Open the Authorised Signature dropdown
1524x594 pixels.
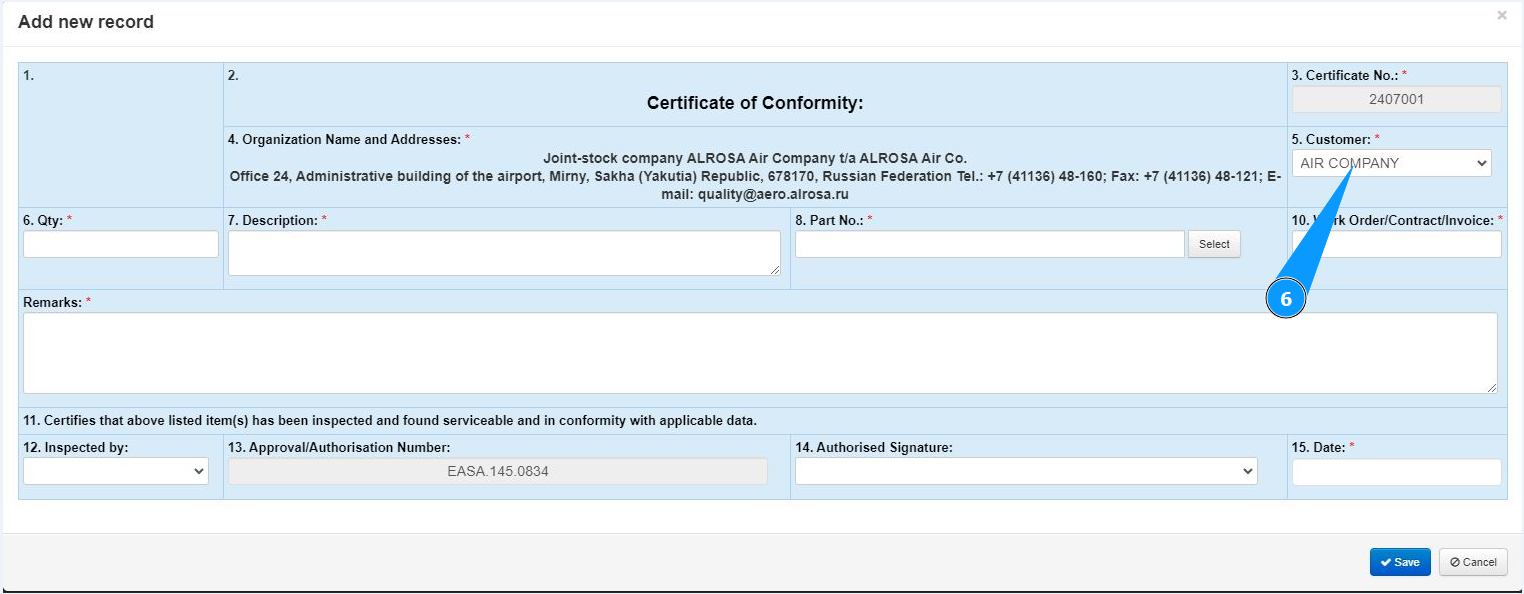(x=1026, y=471)
